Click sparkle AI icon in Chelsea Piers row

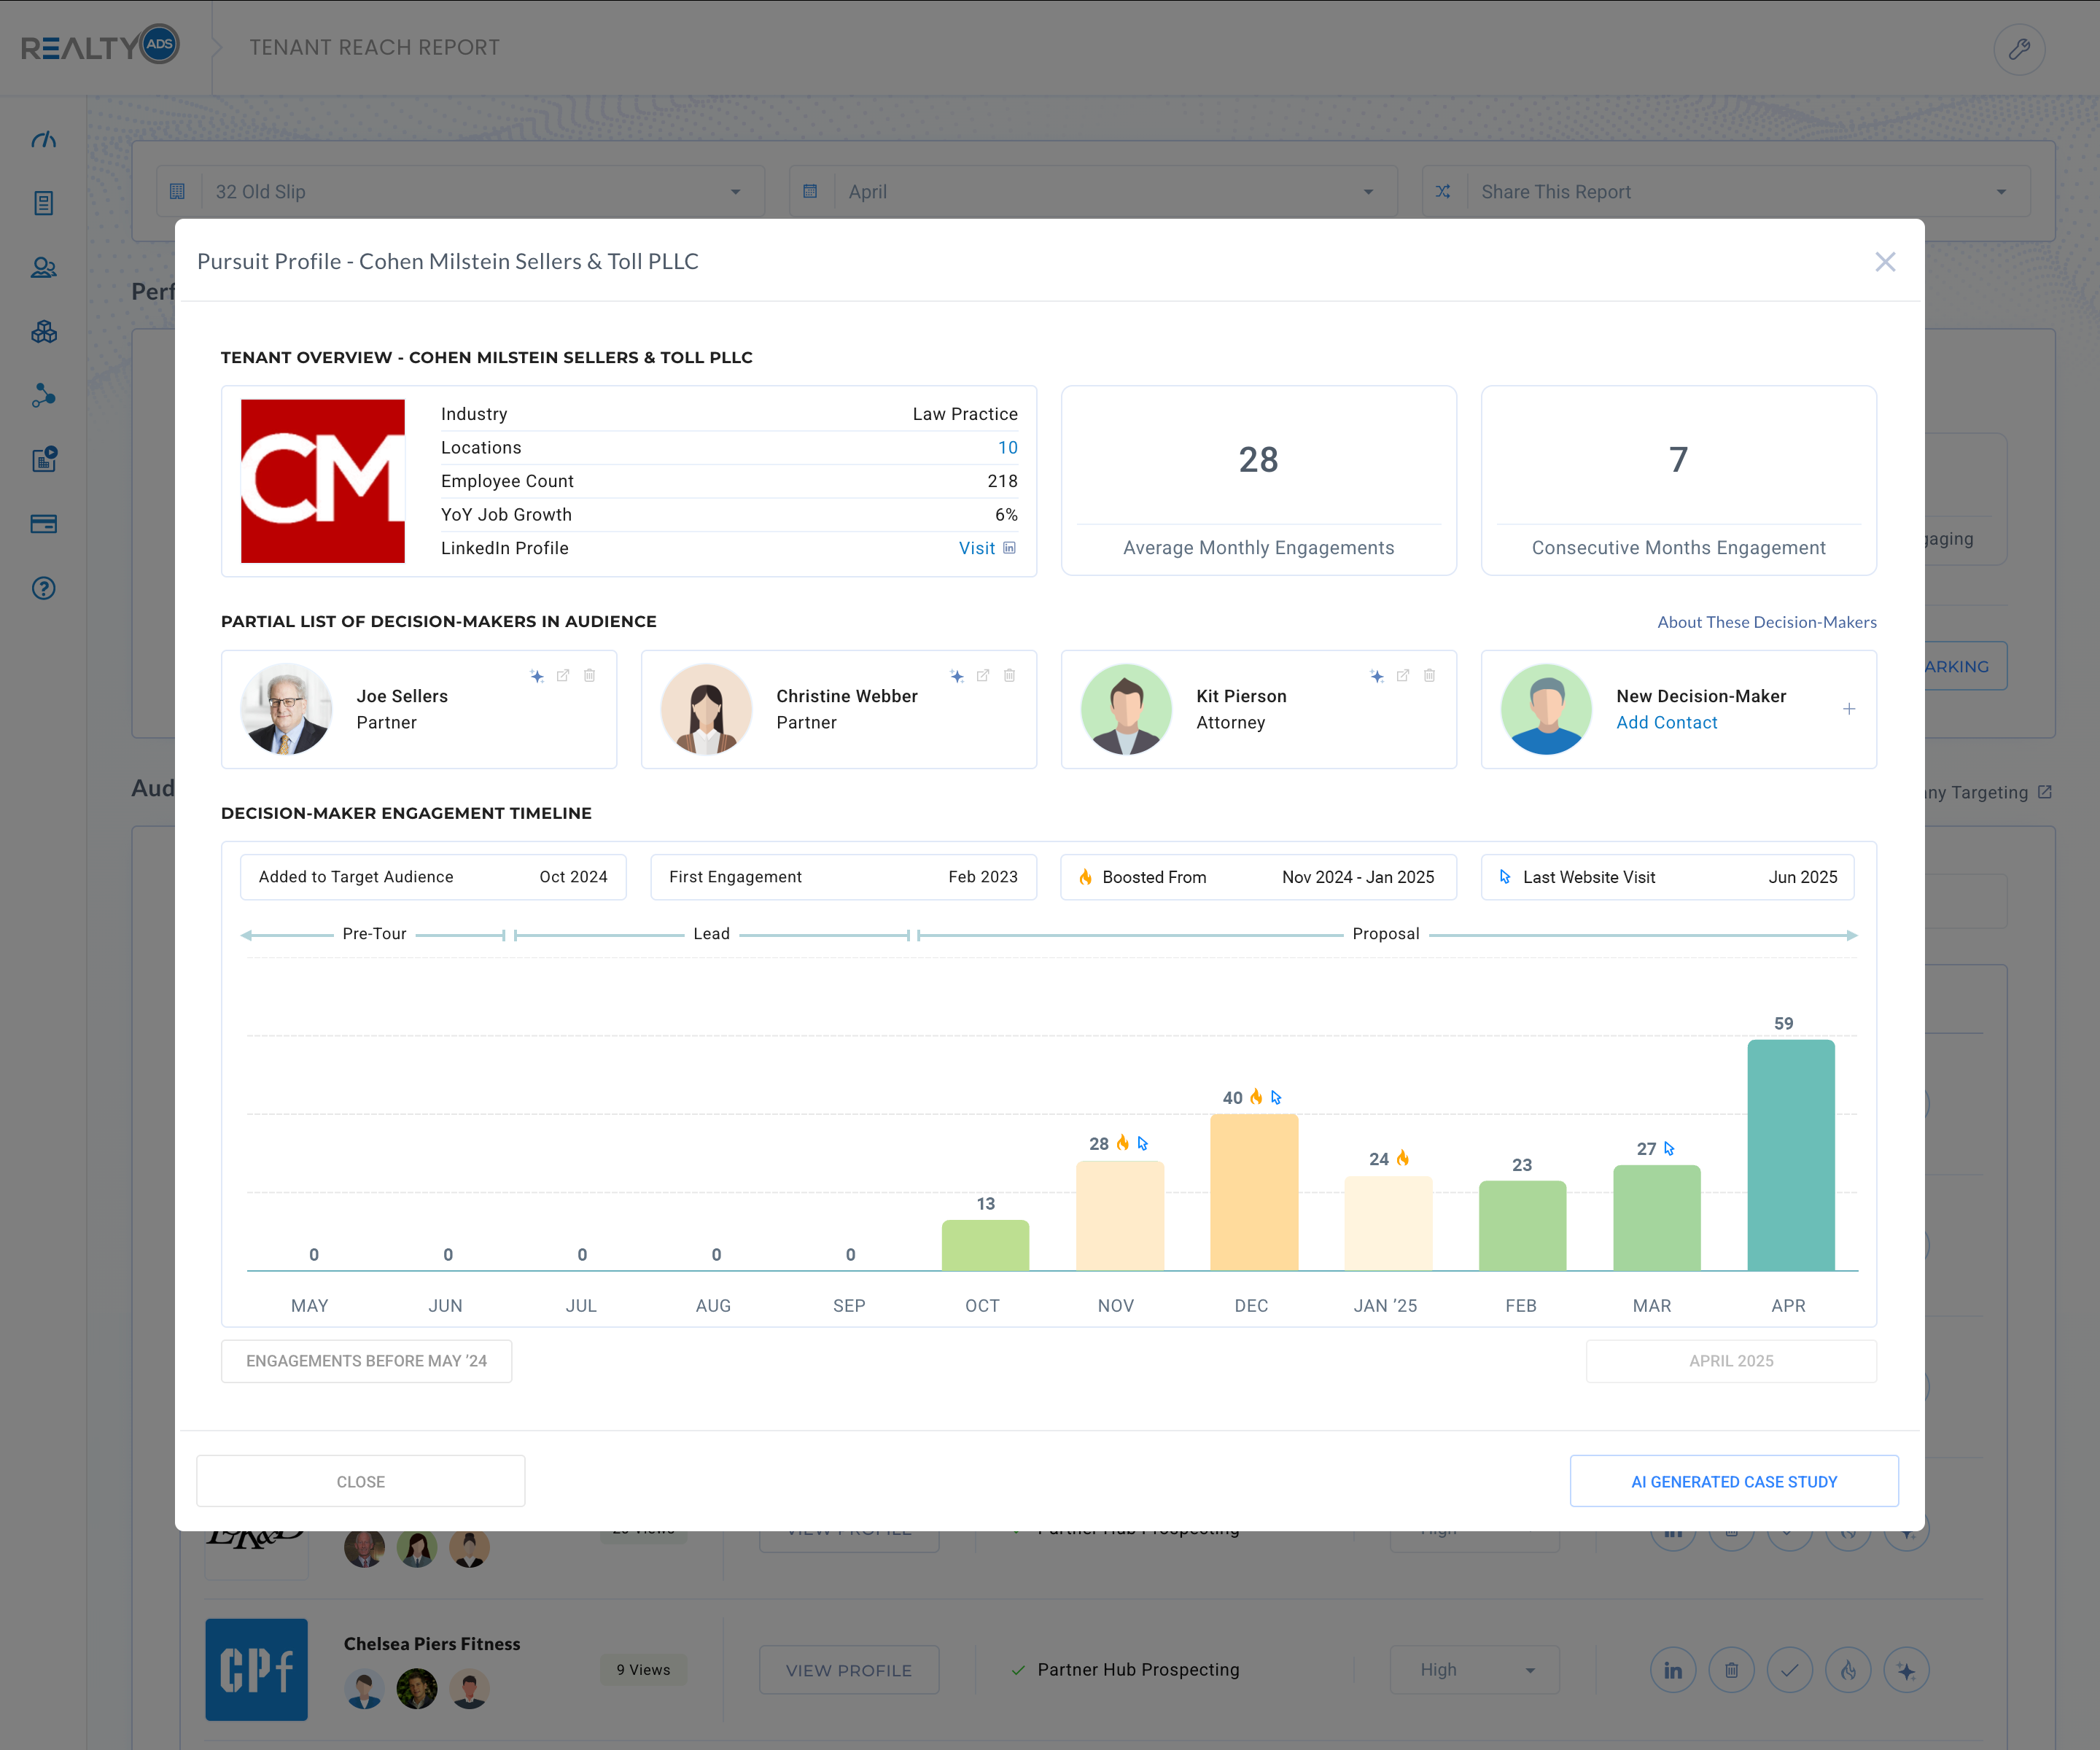[x=1907, y=1671]
